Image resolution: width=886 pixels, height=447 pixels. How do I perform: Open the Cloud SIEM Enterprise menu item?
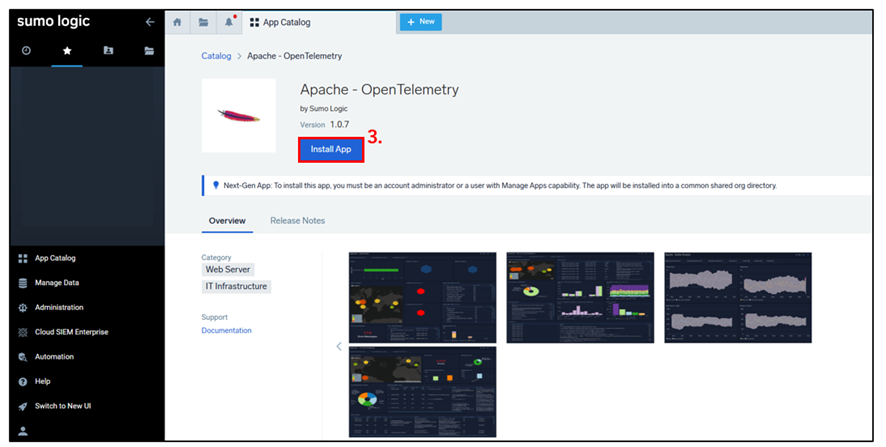pos(71,332)
